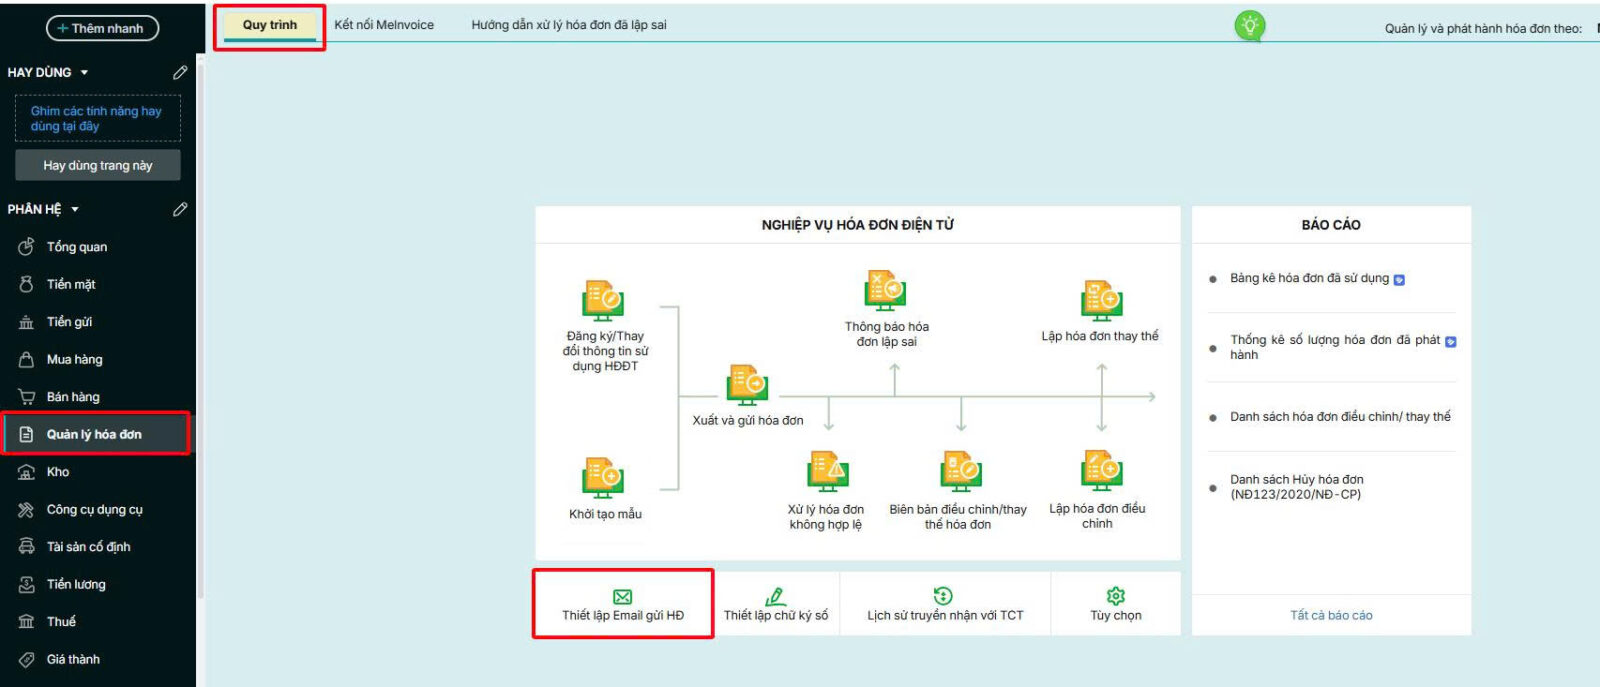Open Thiết lập chữ ký số
This screenshot has height=687, width=1600.
(776, 604)
